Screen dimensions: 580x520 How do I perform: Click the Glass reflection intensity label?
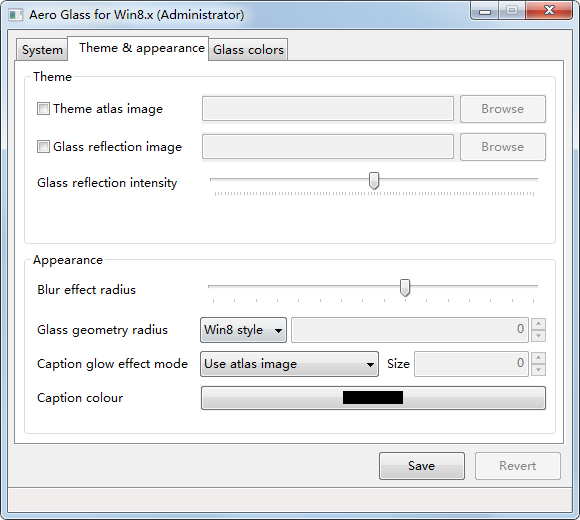[107, 183]
